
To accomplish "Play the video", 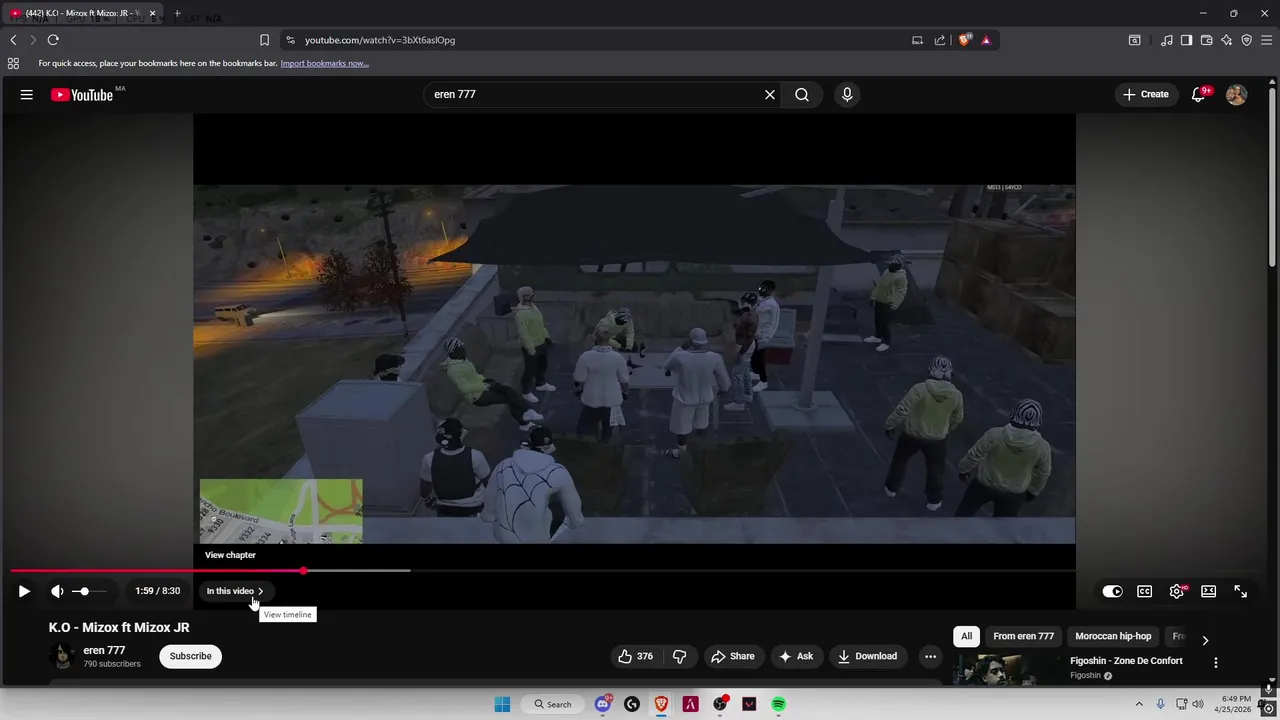I will (x=24, y=591).
